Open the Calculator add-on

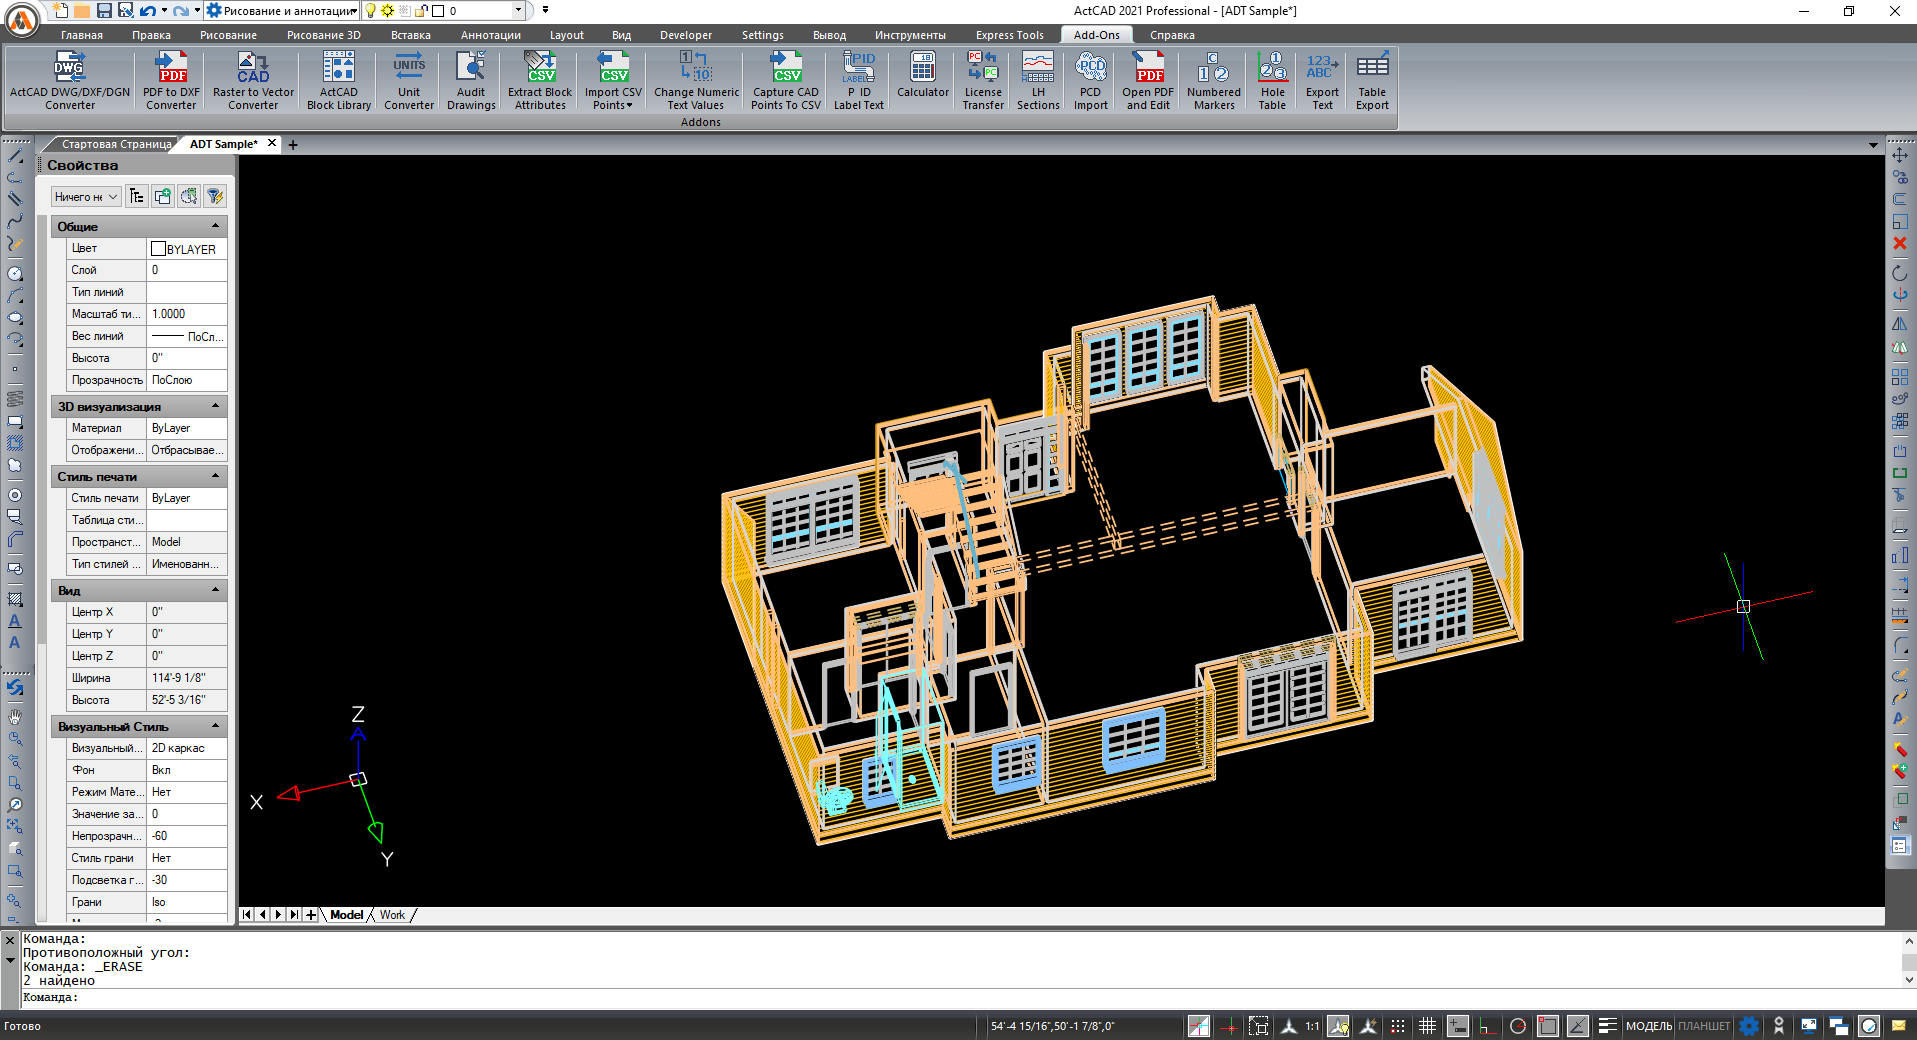click(x=922, y=76)
